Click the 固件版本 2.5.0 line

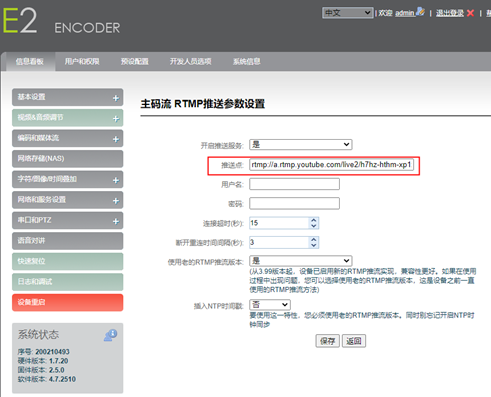pos(41,370)
